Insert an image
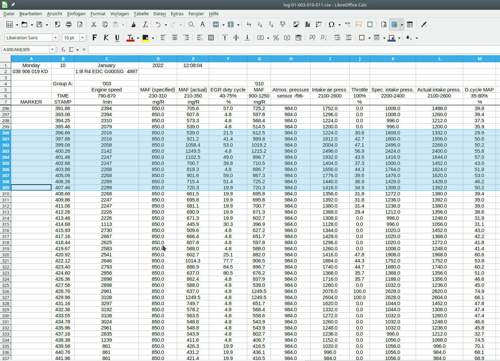This screenshot has width=500, height=361. pos(296,24)
